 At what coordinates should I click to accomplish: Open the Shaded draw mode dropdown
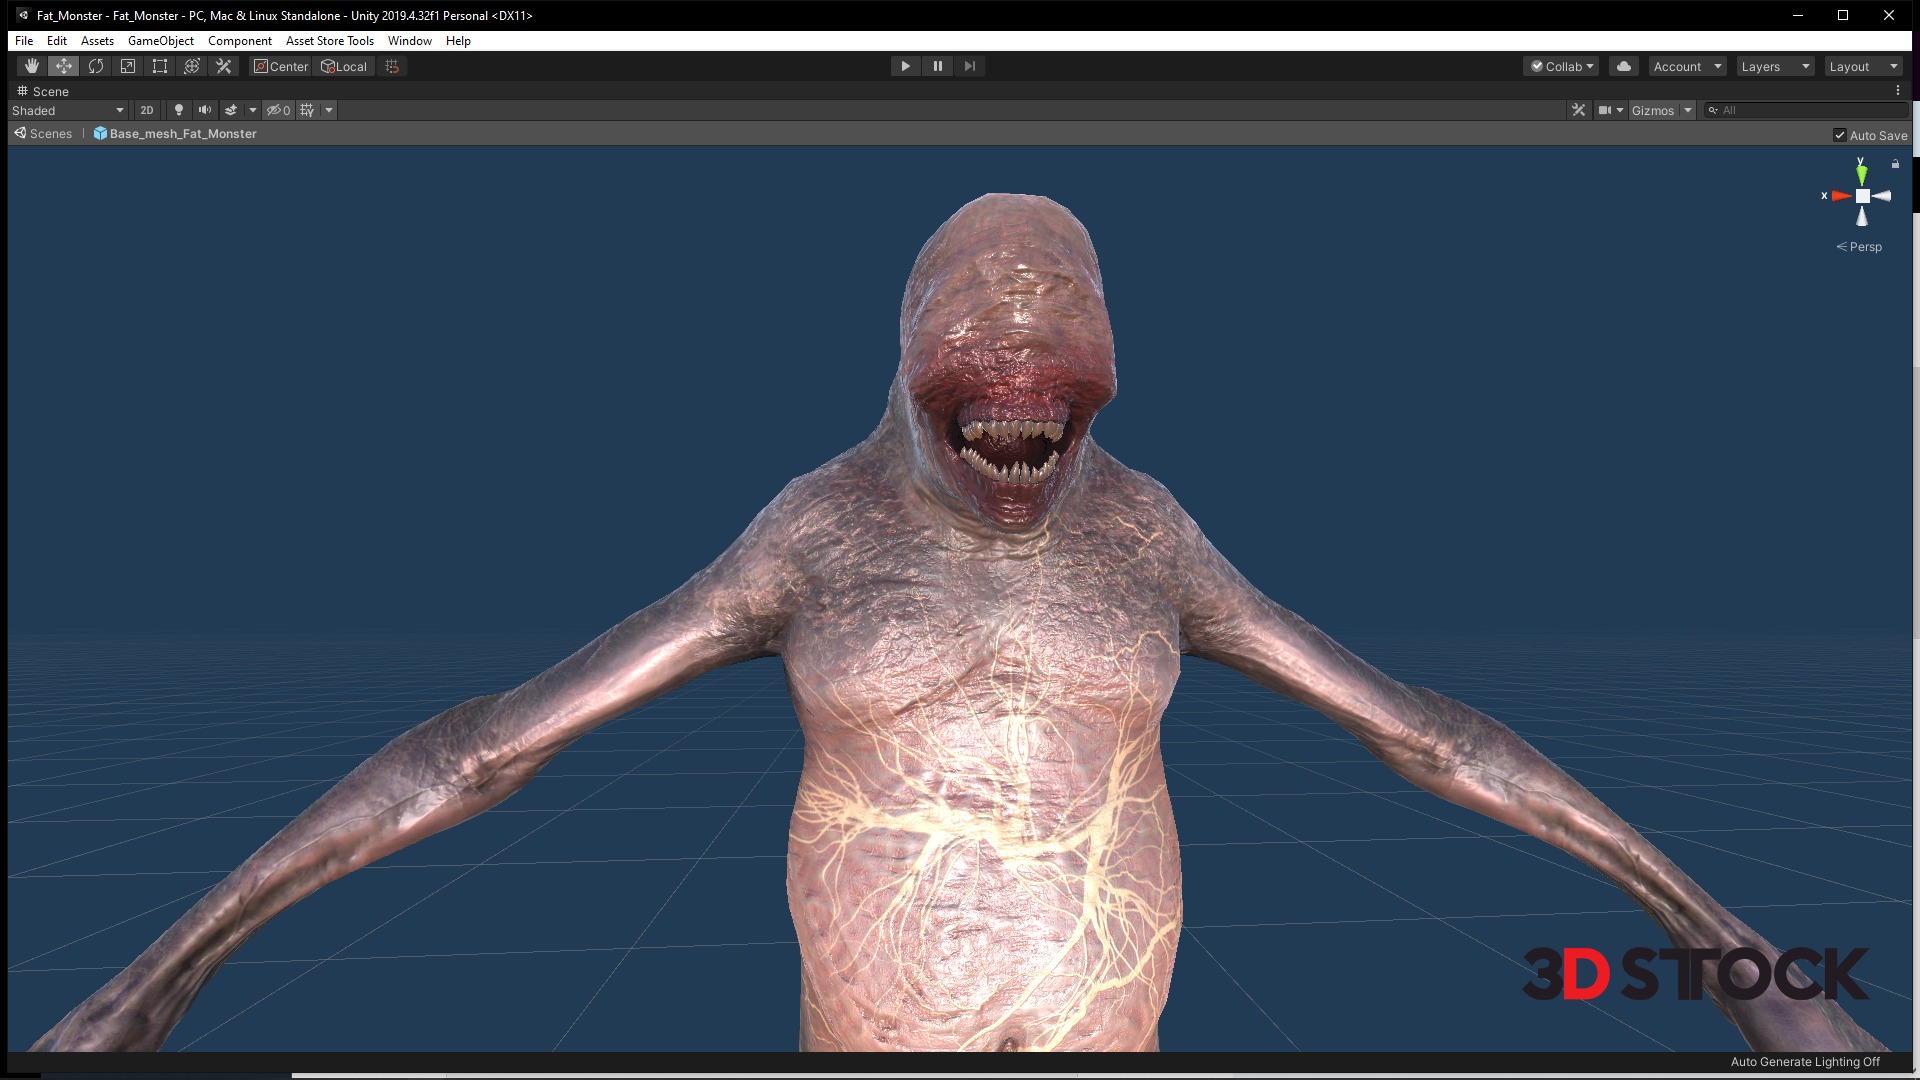point(68,110)
